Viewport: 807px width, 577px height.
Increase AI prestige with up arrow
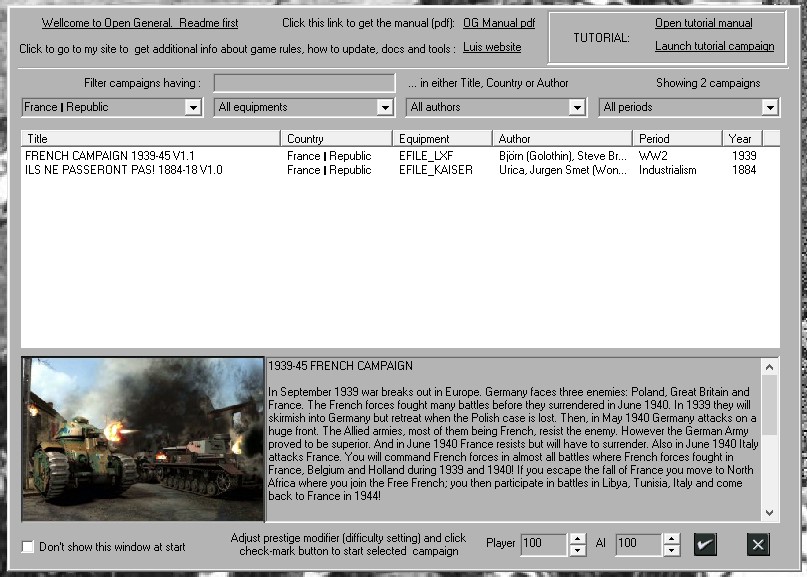pyautogui.click(x=671, y=539)
